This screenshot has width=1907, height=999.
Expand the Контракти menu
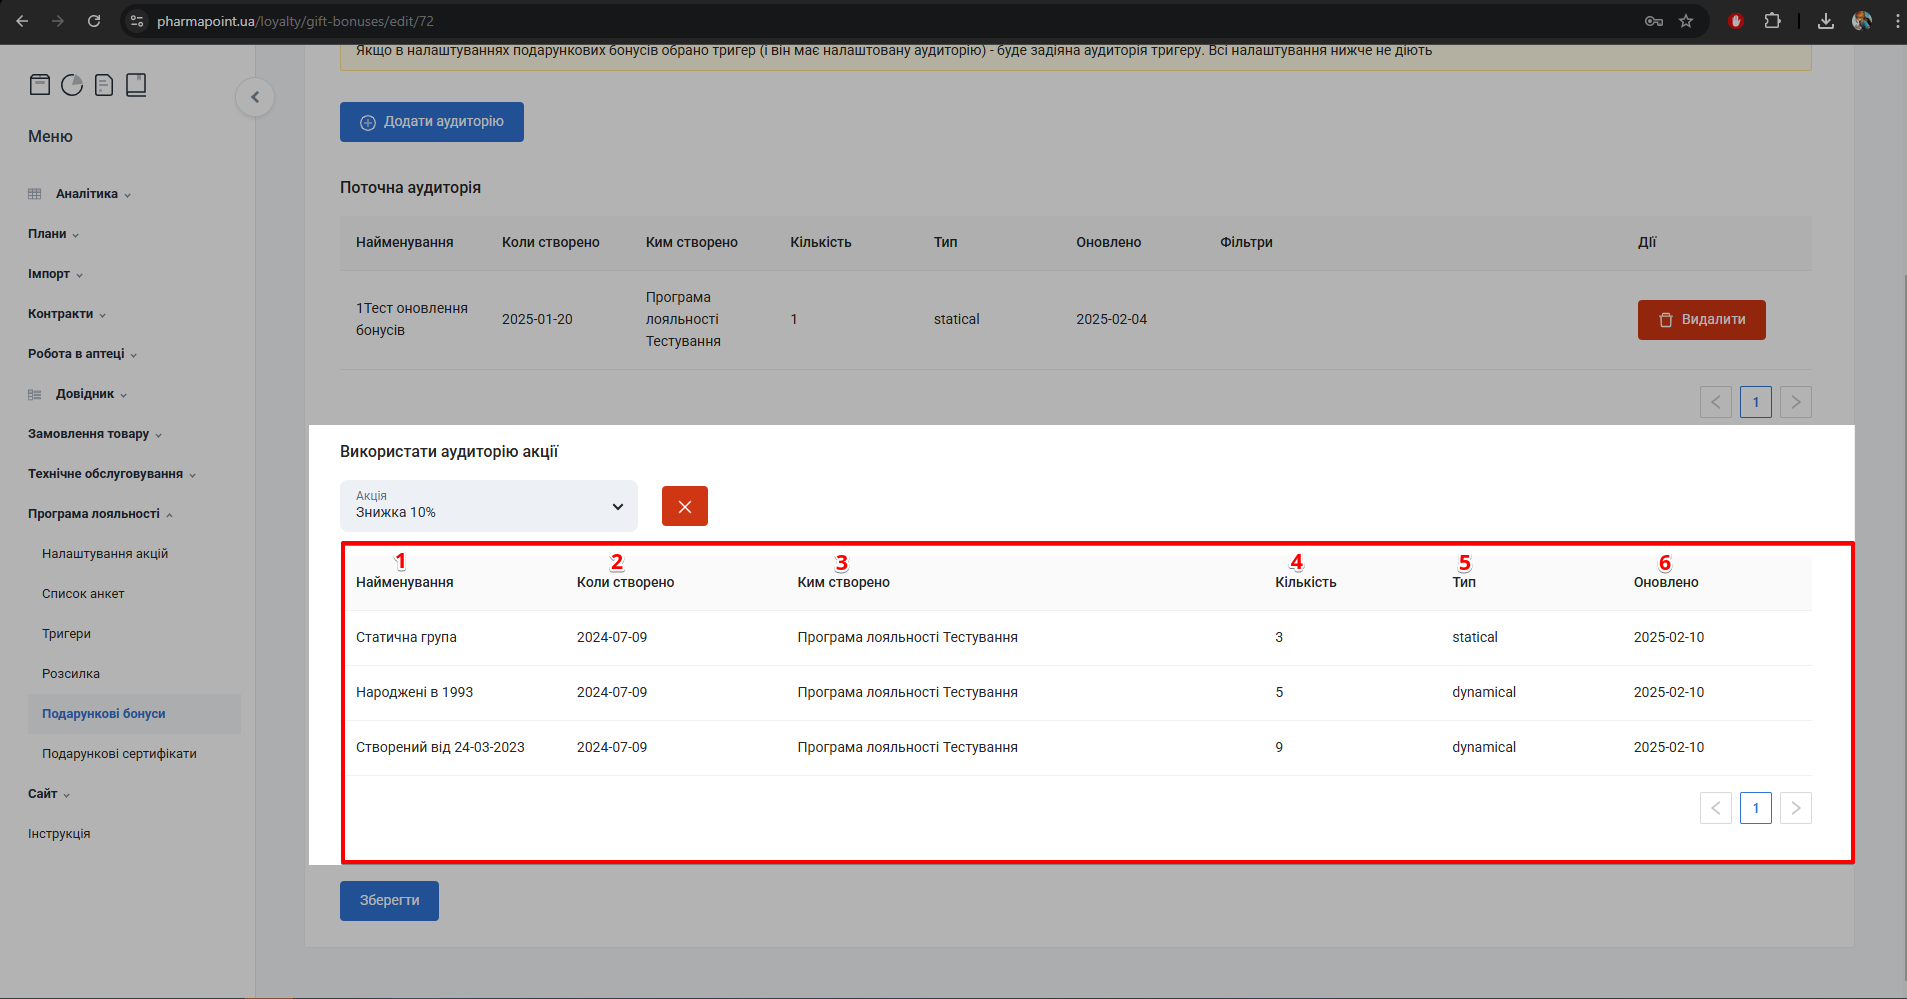tap(67, 314)
